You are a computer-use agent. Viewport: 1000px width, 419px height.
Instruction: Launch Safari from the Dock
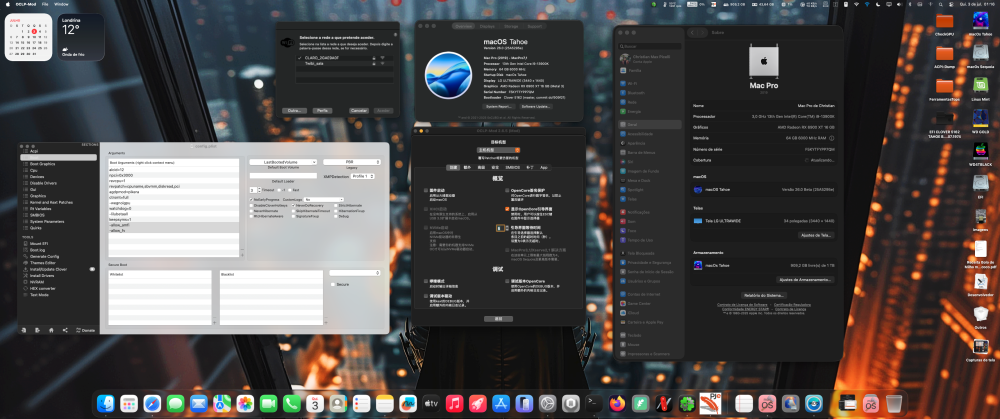coord(152,404)
